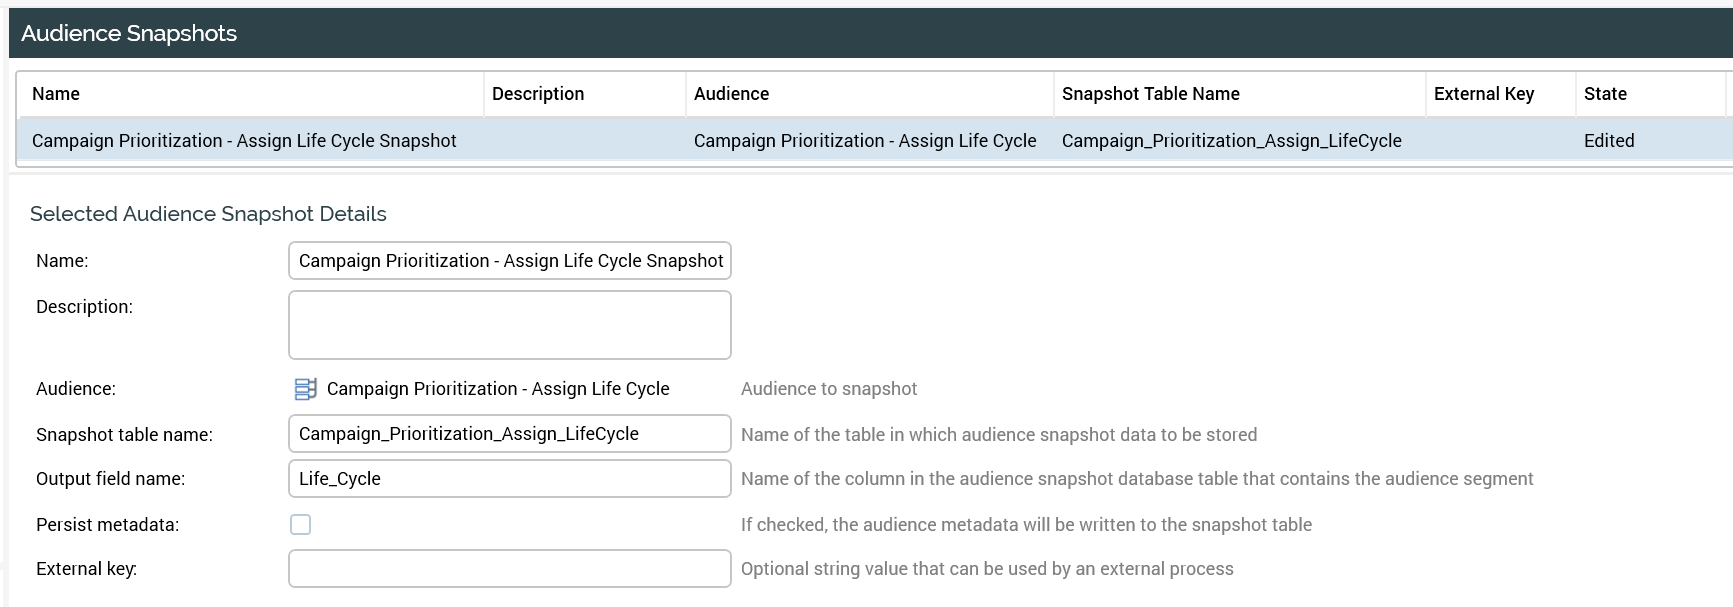Viewport: 1733px width, 607px height.
Task: Sort by Snapshot Table Name column header
Action: tap(1150, 94)
